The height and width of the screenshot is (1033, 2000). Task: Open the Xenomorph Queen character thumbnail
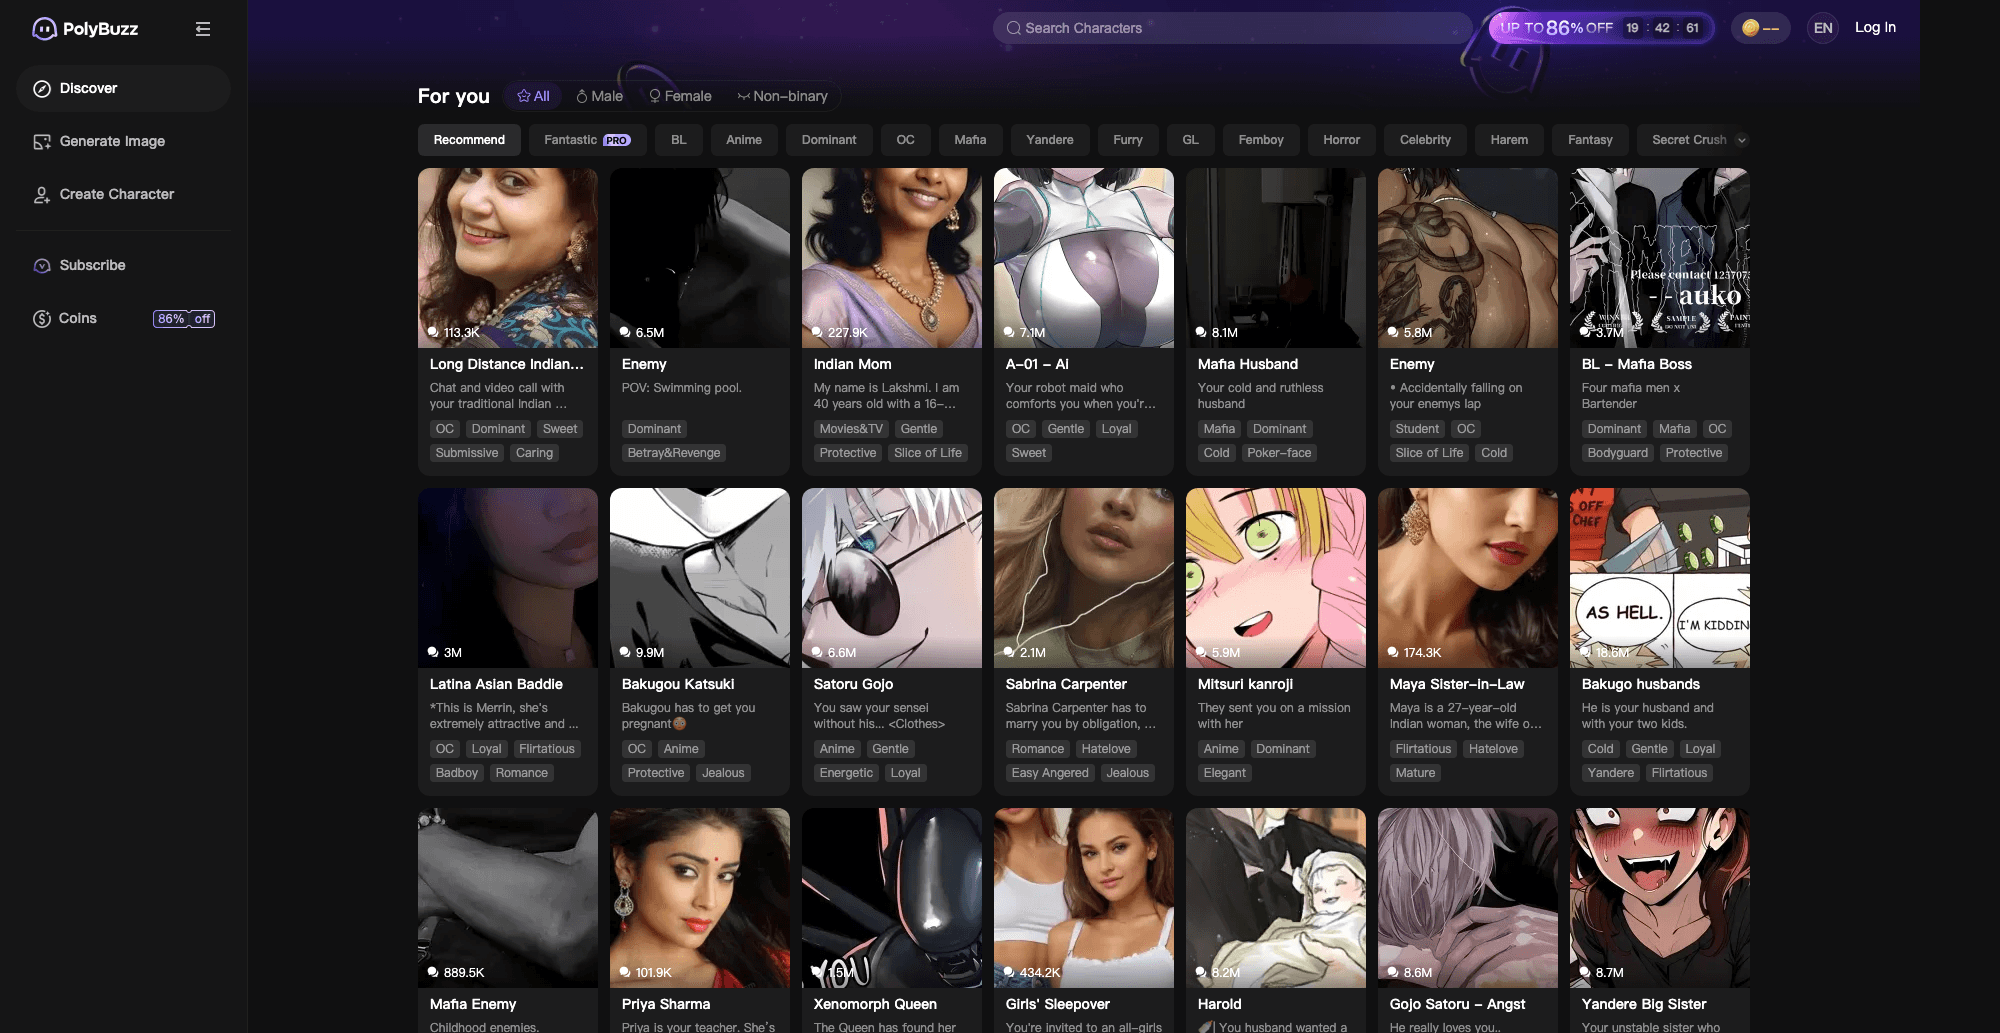coord(892,898)
